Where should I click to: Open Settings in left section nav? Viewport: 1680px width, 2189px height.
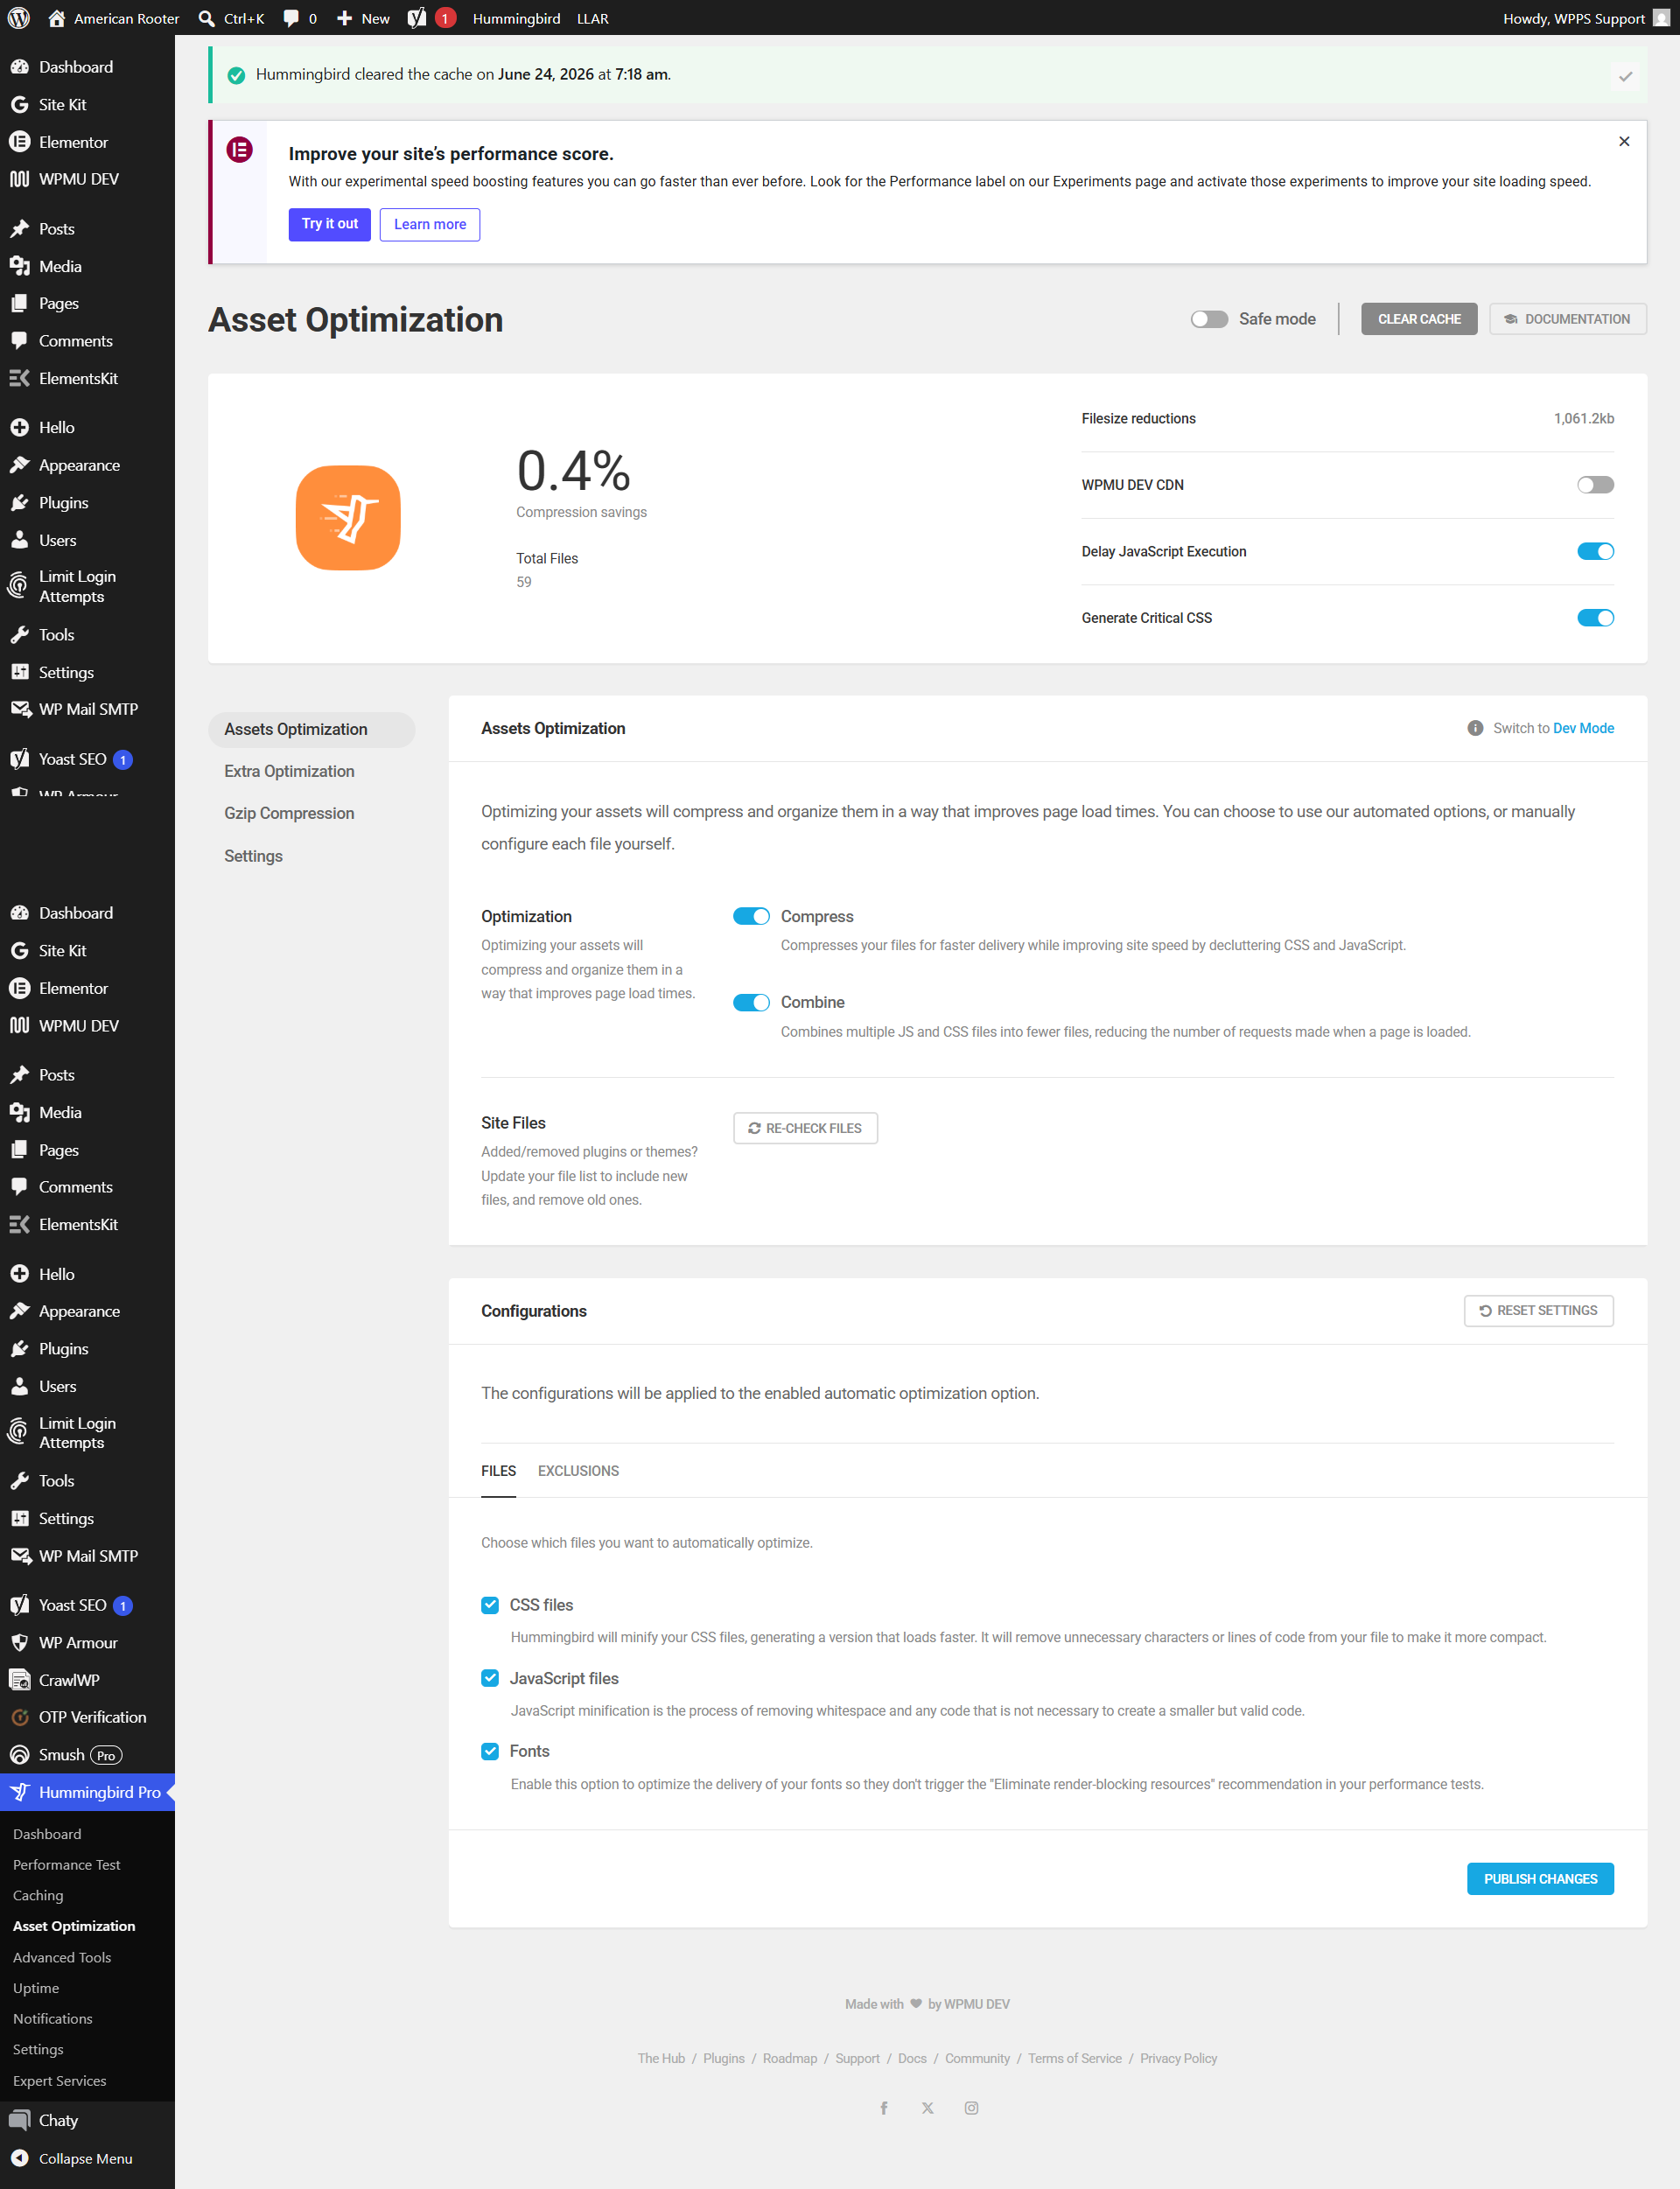253,856
